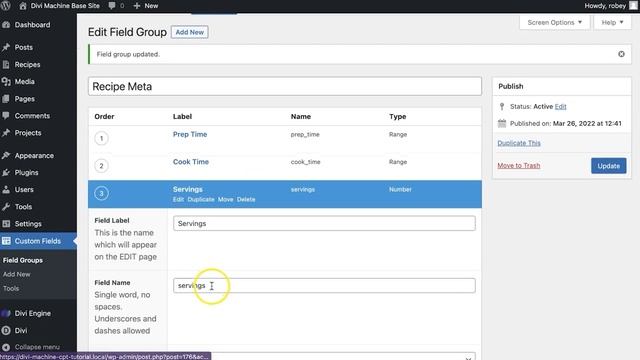This screenshot has height=360, width=640.
Task: Click the order handle for Prep Time row
Action: click(101, 138)
